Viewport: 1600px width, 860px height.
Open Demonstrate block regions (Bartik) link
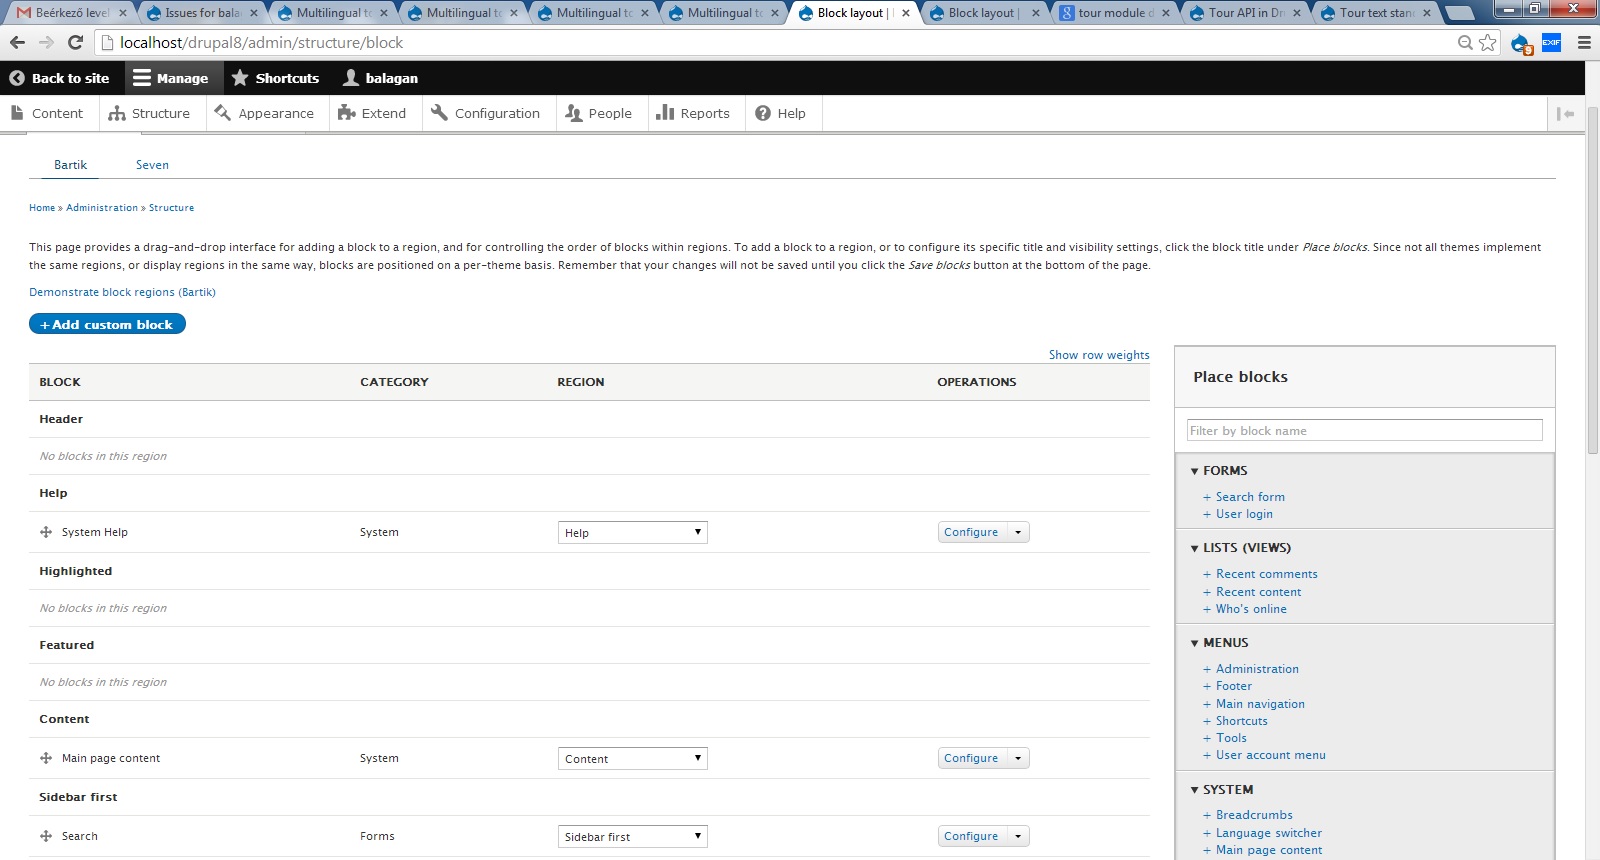(x=122, y=292)
